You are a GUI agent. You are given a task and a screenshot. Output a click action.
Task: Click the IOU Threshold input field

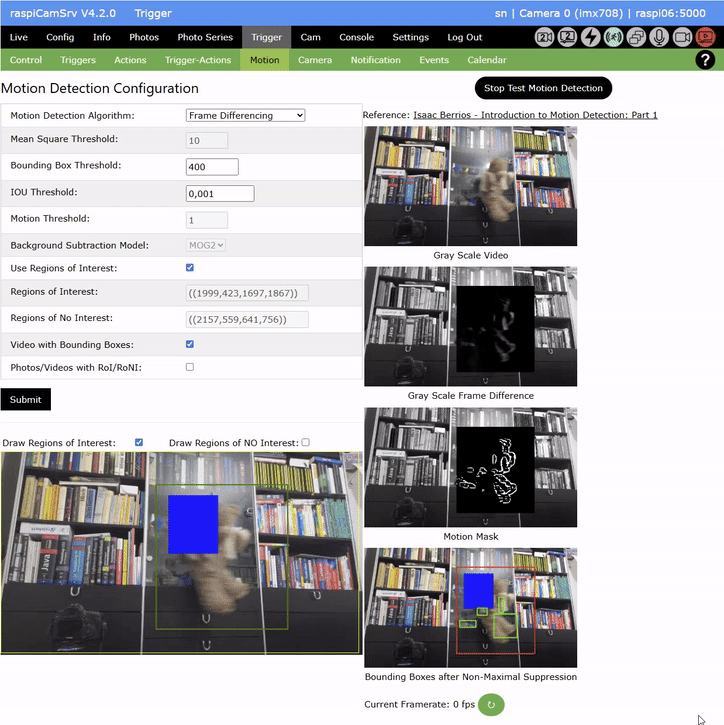coord(220,194)
